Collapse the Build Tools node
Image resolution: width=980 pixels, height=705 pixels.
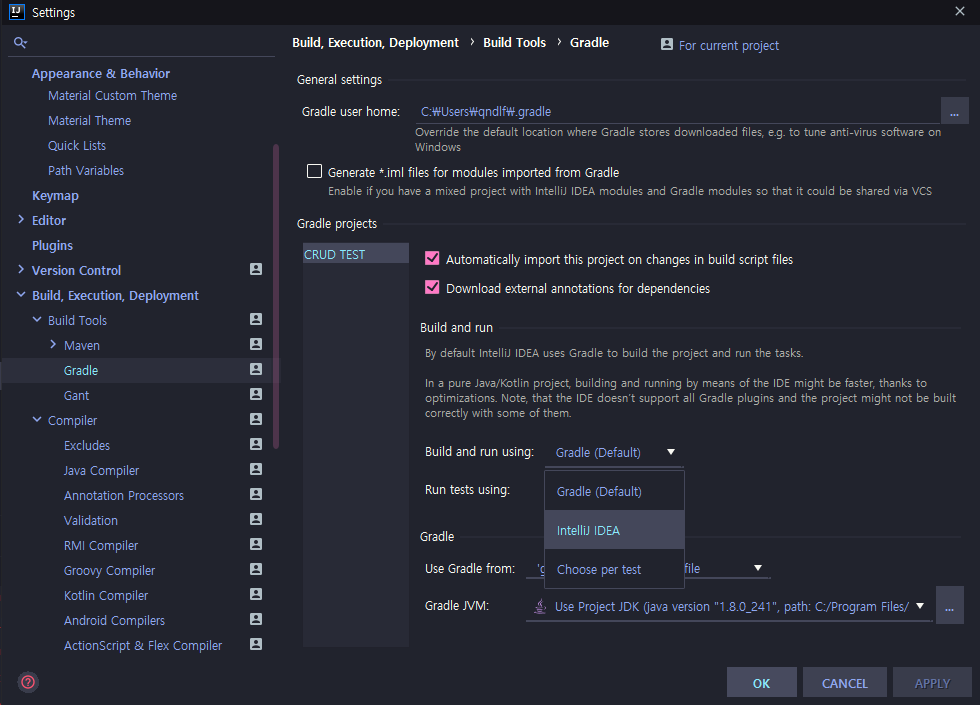click(x=37, y=319)
